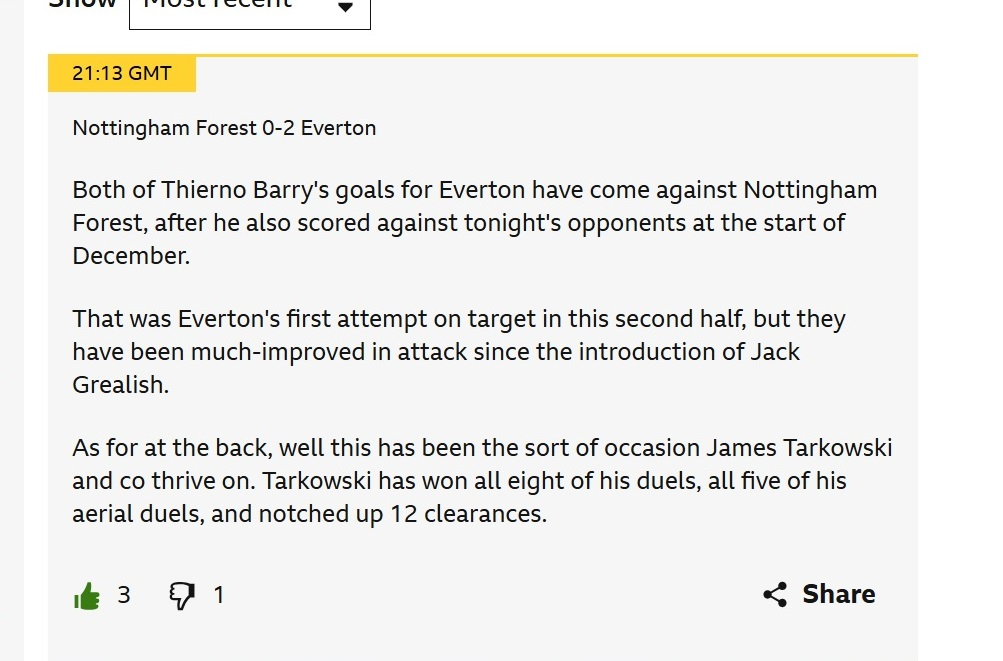1003x661 pixels.
Task: Click the Show label beside the dropdown
Action: tap(83, 5)
